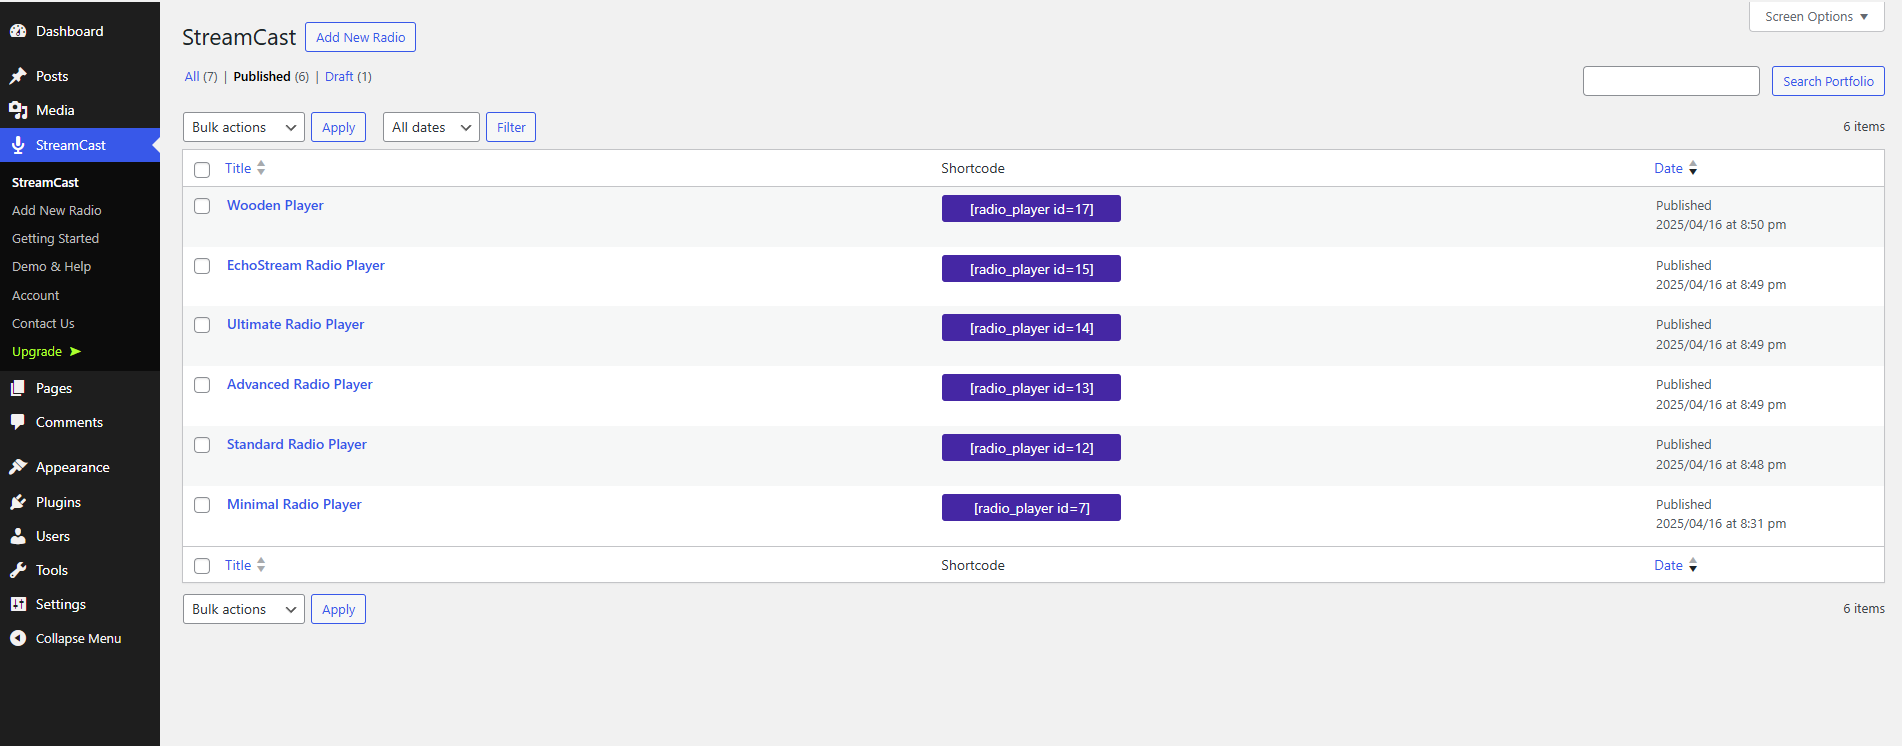Click the [radio_player id=12] shortcode

coord(1031,447)
